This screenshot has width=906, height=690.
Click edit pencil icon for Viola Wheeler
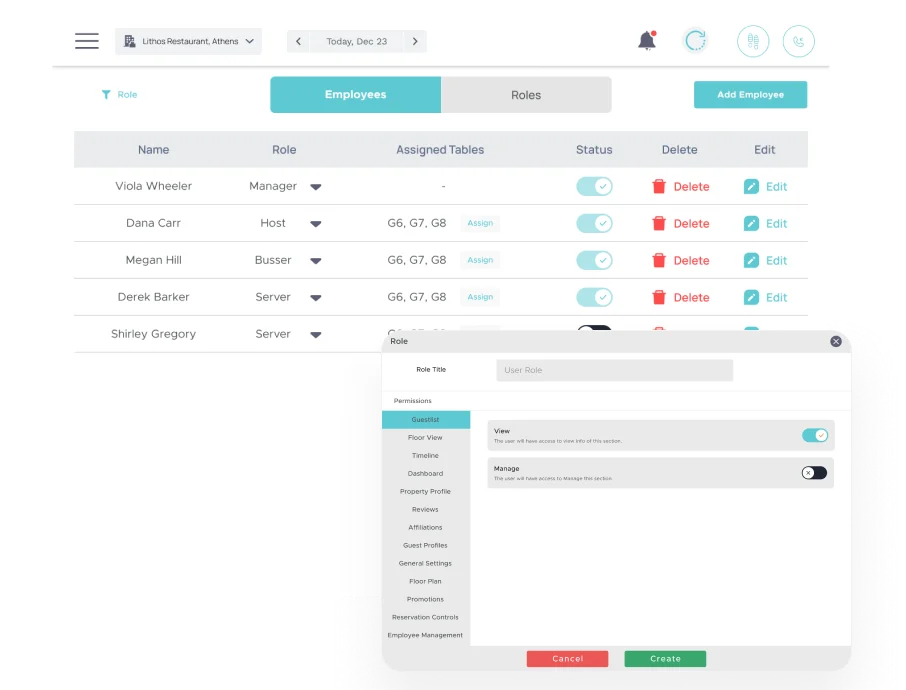tap(751, 186)
